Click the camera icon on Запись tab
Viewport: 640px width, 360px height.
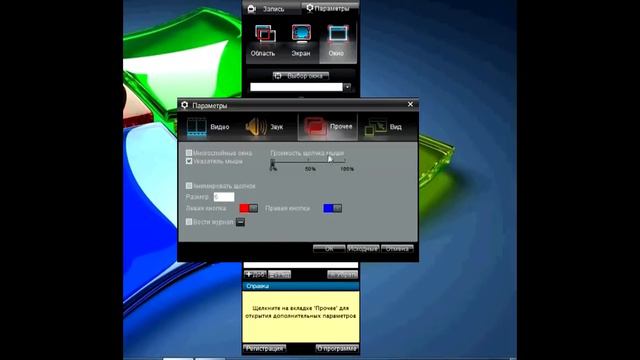coord(252,9)
